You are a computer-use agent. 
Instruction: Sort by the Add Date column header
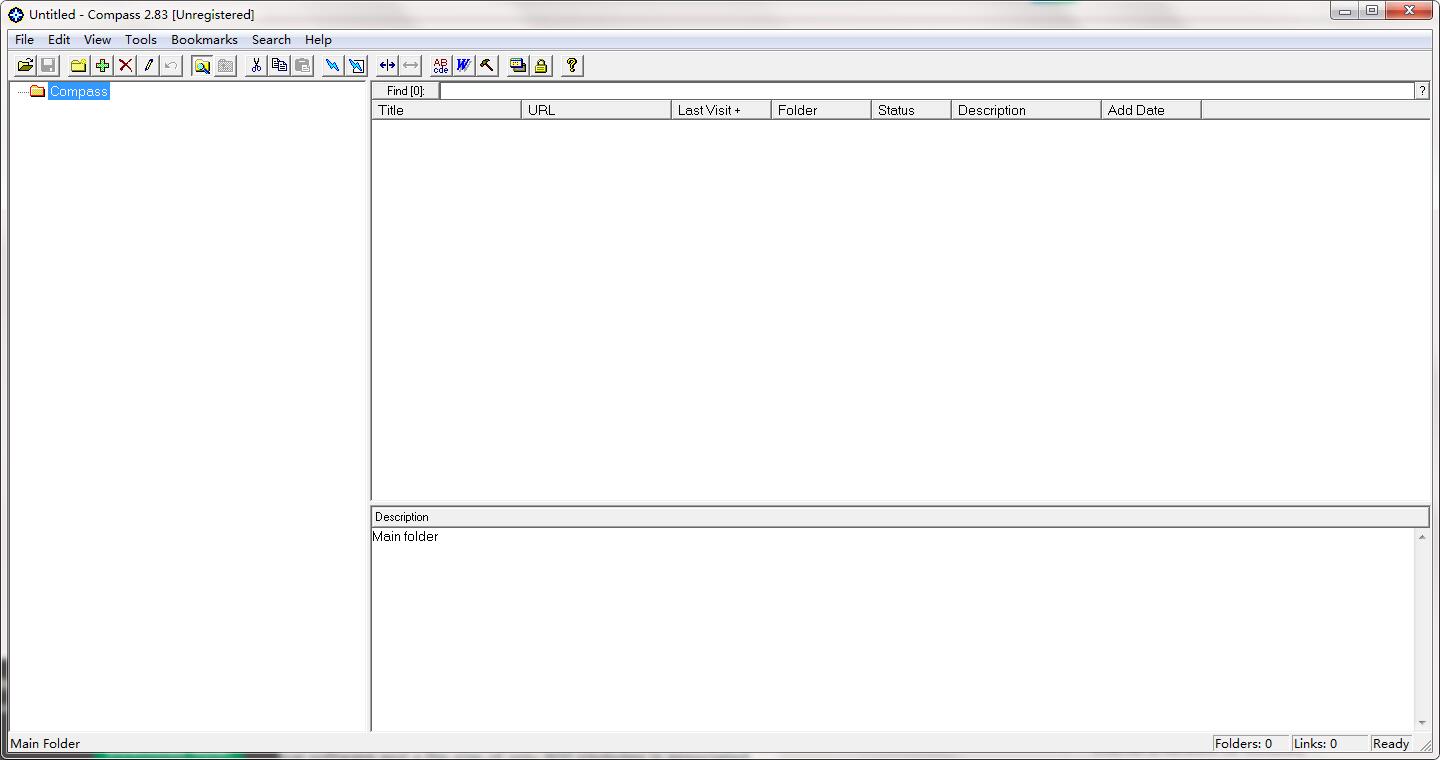coord(1151,110)
